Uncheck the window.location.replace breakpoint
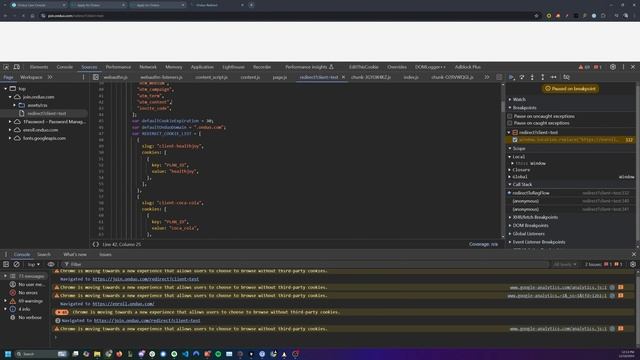The width and height of the screenshot is (640, 360). pos(515,140)
